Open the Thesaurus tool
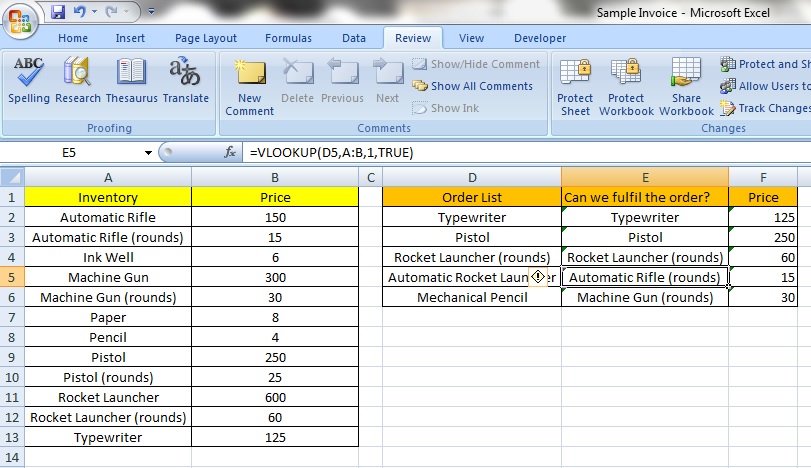The height and width of the screenshot is (468, 811). [131, 80]
